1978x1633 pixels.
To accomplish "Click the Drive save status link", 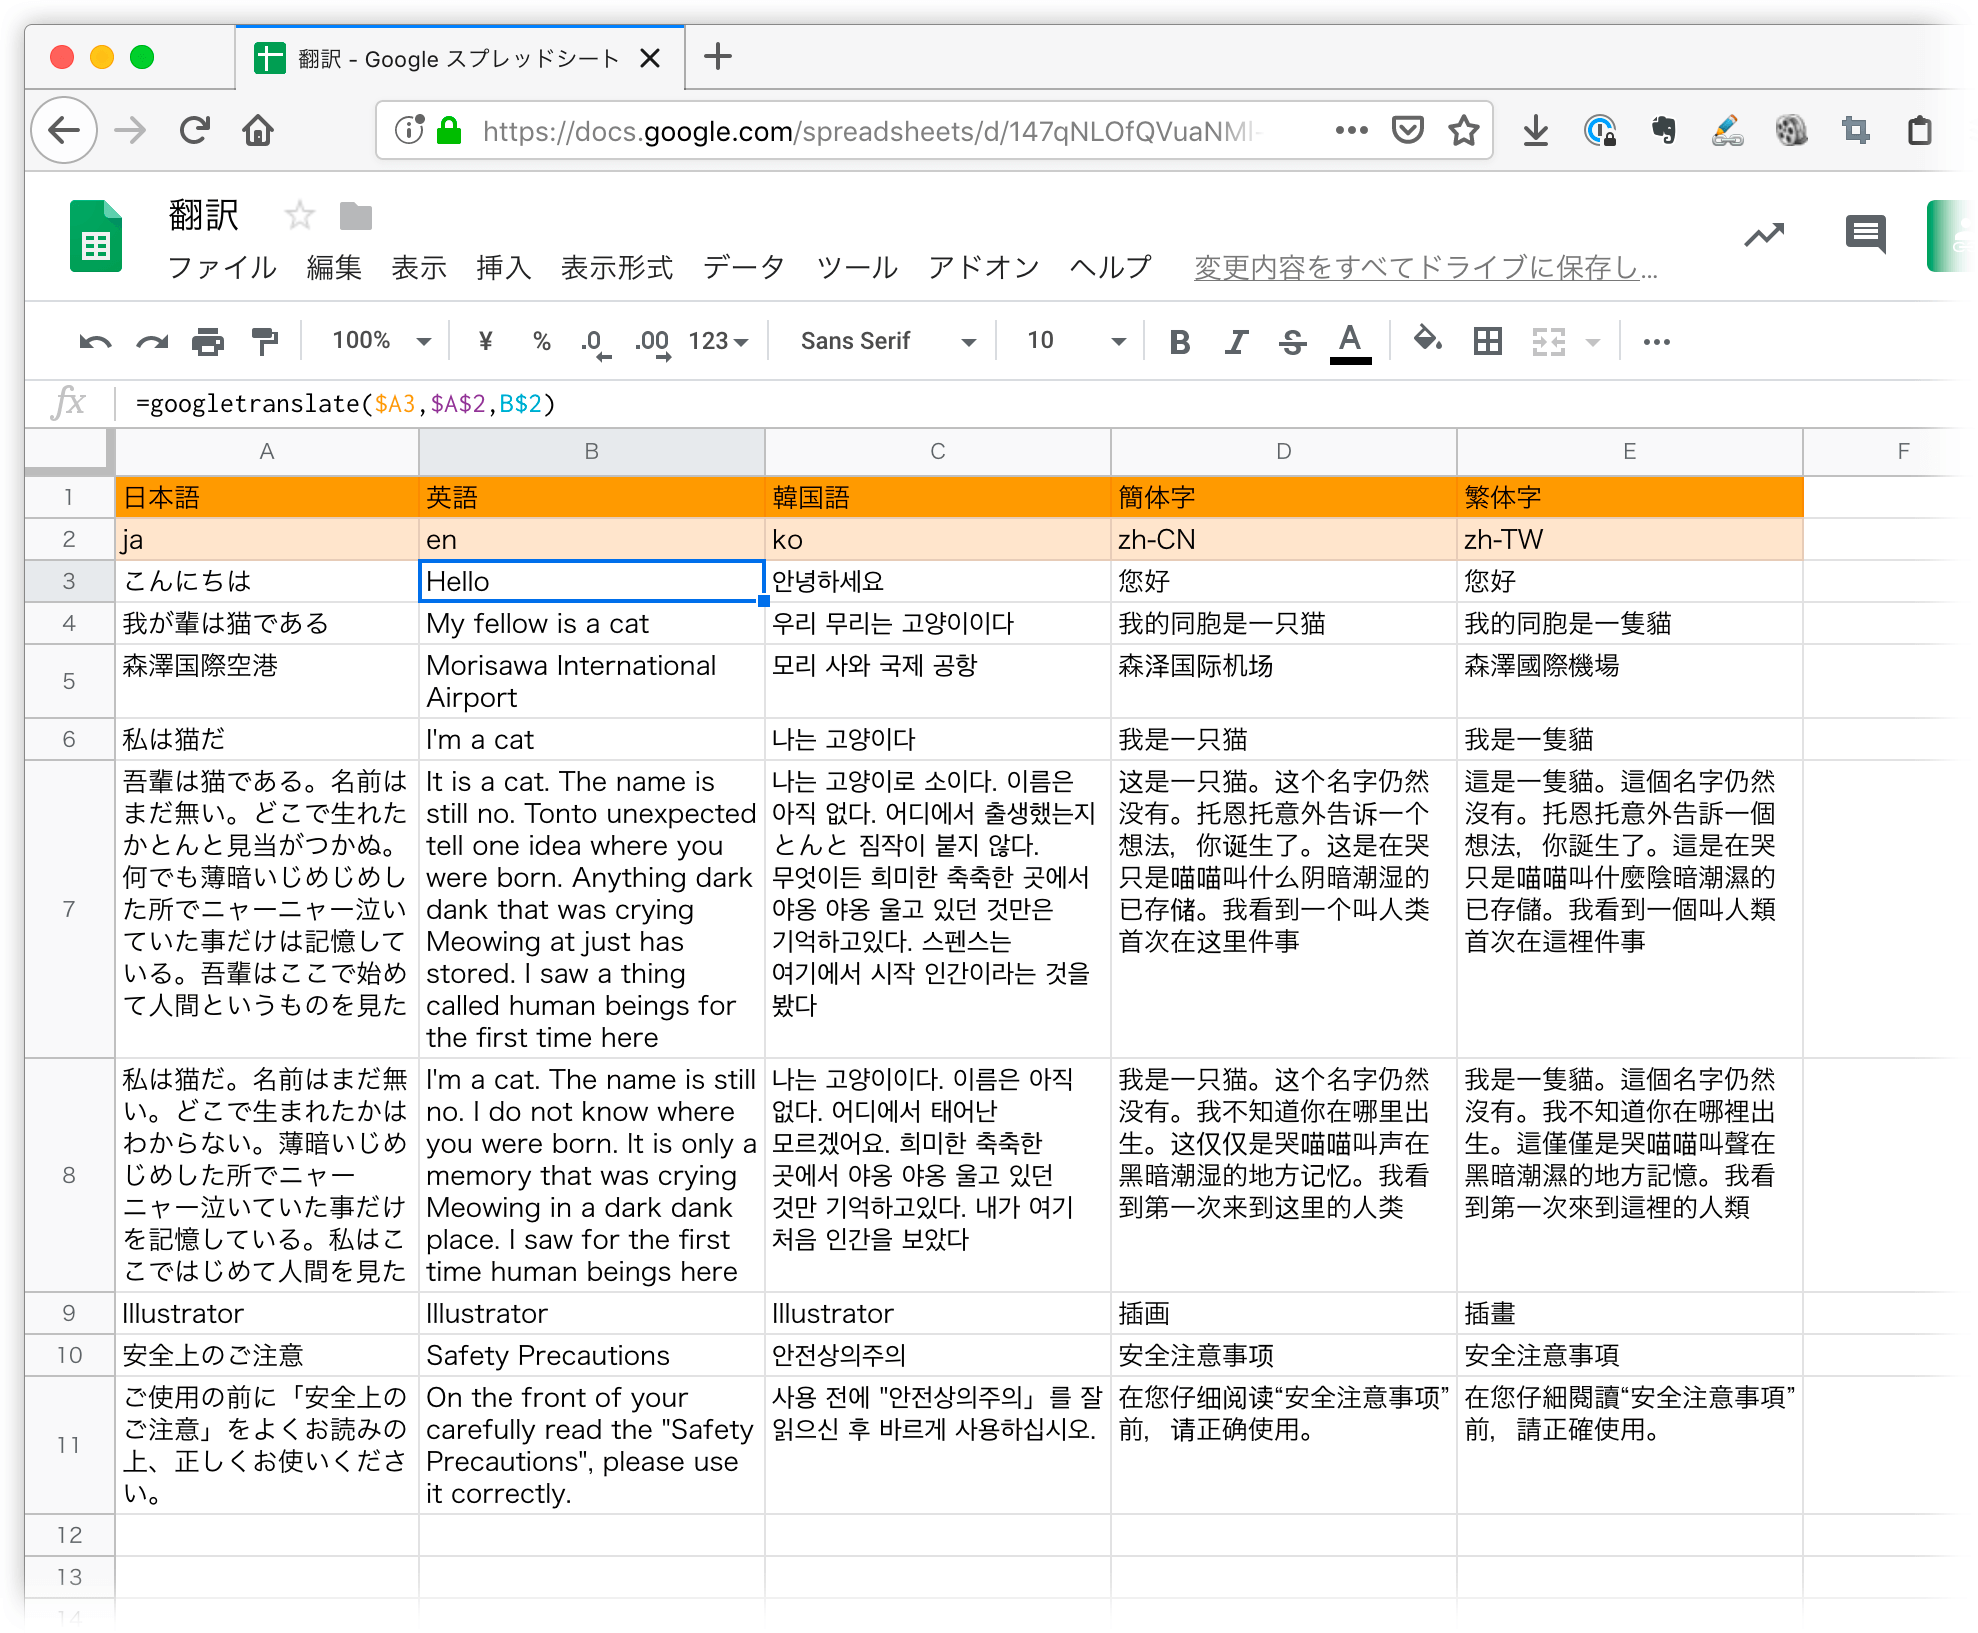I will pyautogui.click(x=1425, y=268).
